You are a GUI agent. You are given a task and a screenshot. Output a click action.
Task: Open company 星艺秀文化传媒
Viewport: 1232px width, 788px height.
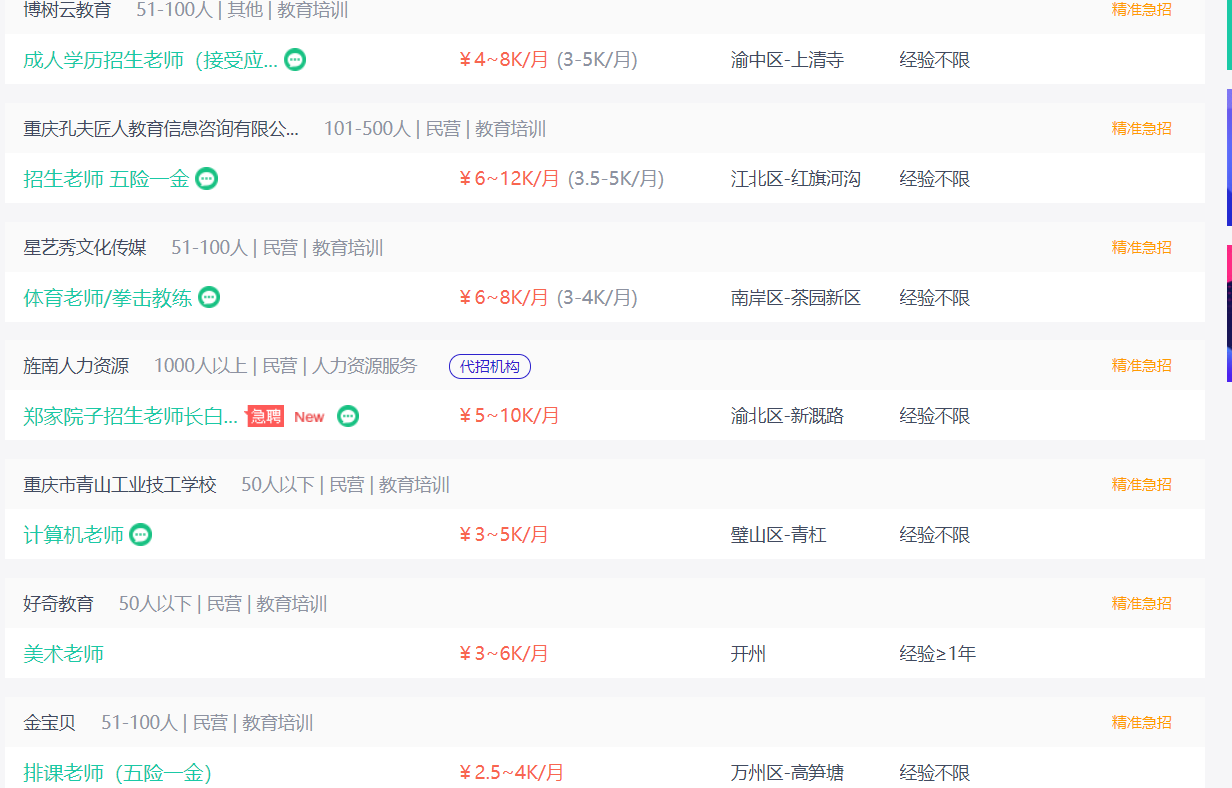click(x=85, y=248)
